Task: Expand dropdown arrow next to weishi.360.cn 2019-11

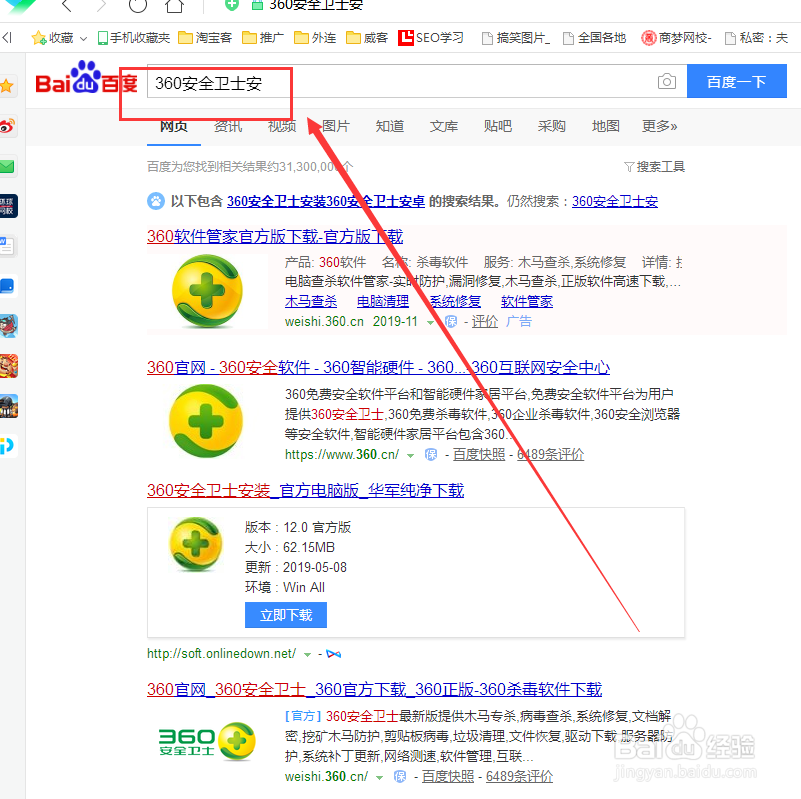Action: (430, 322)
